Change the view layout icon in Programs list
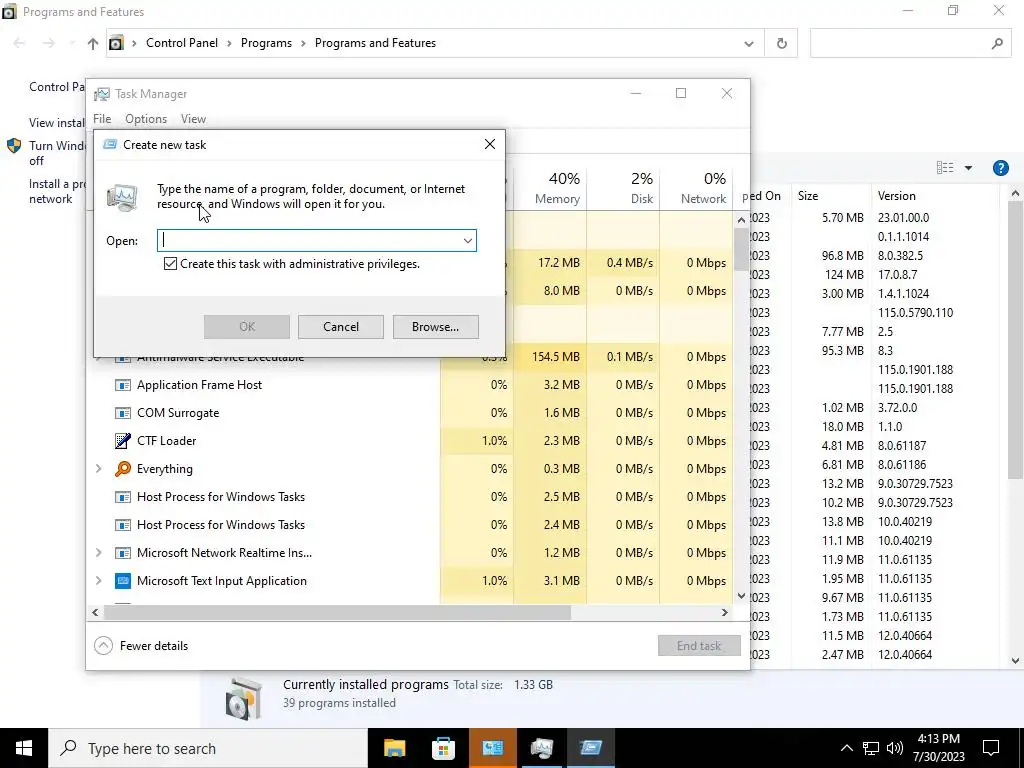 point(945,168)
